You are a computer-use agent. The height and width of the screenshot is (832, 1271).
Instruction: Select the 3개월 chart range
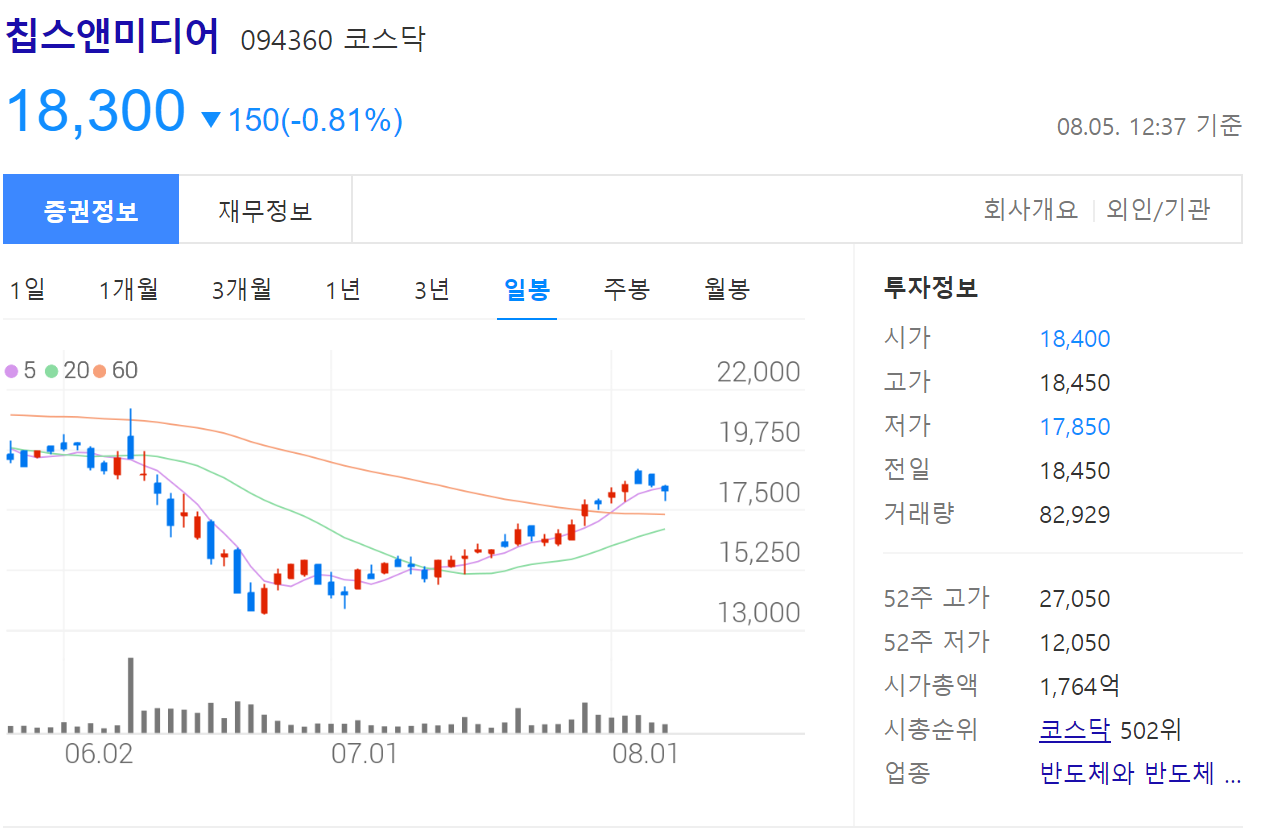tap(241, 288)
